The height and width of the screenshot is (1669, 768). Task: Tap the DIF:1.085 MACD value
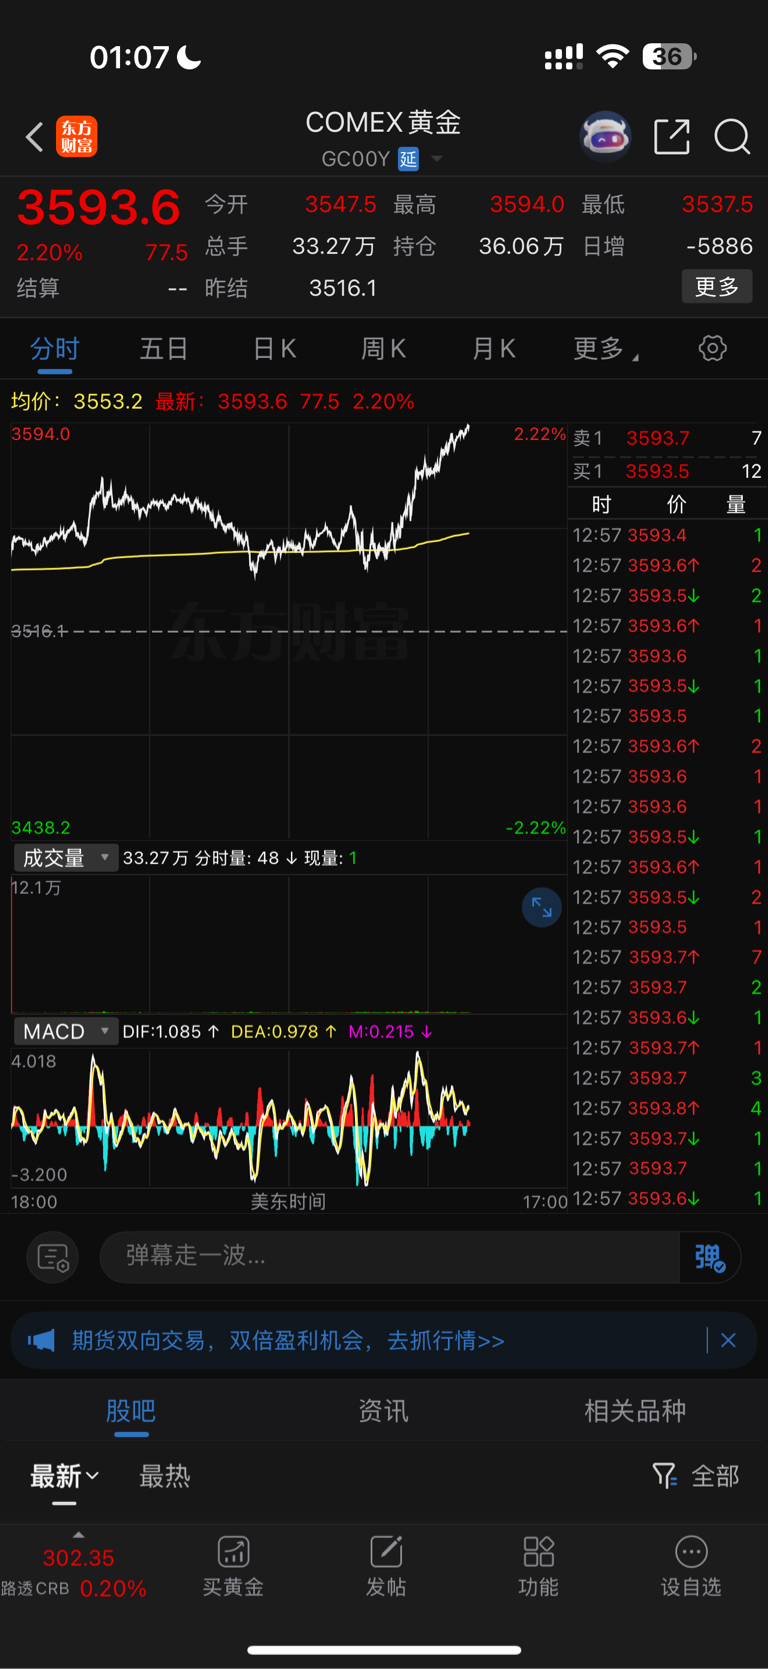tap(170, 1031)
